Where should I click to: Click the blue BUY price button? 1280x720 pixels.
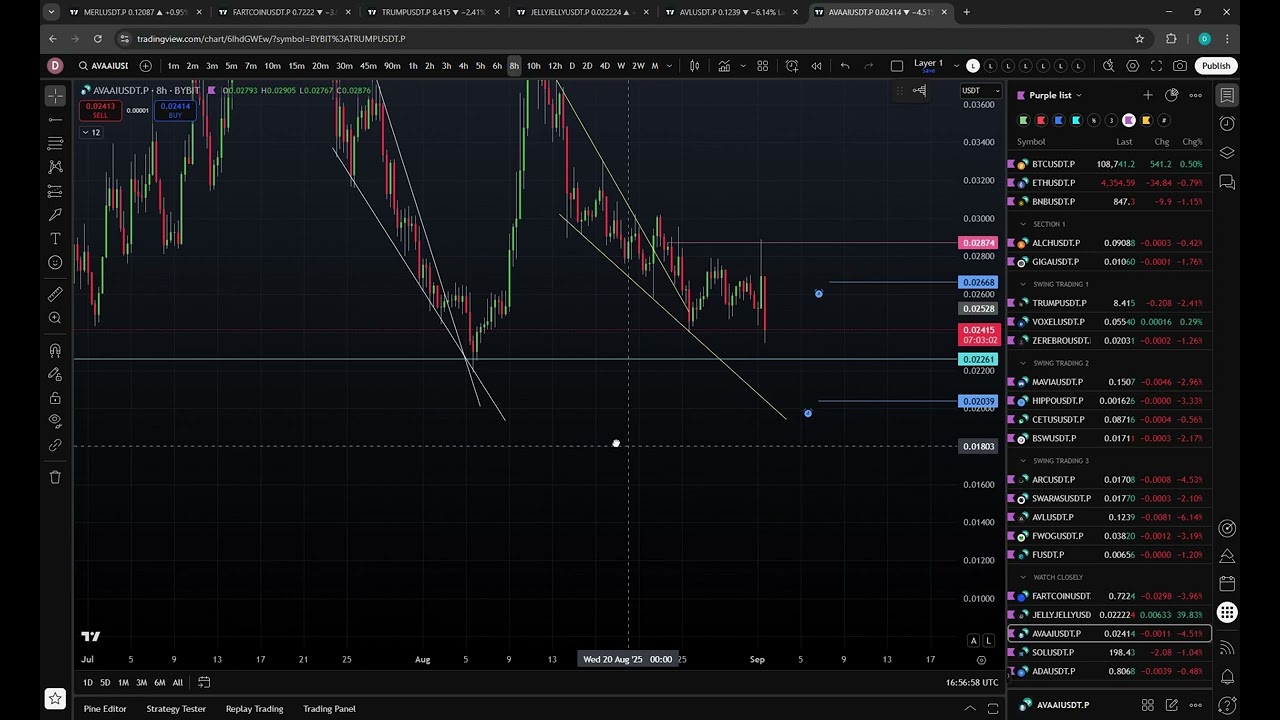(175, 110)
